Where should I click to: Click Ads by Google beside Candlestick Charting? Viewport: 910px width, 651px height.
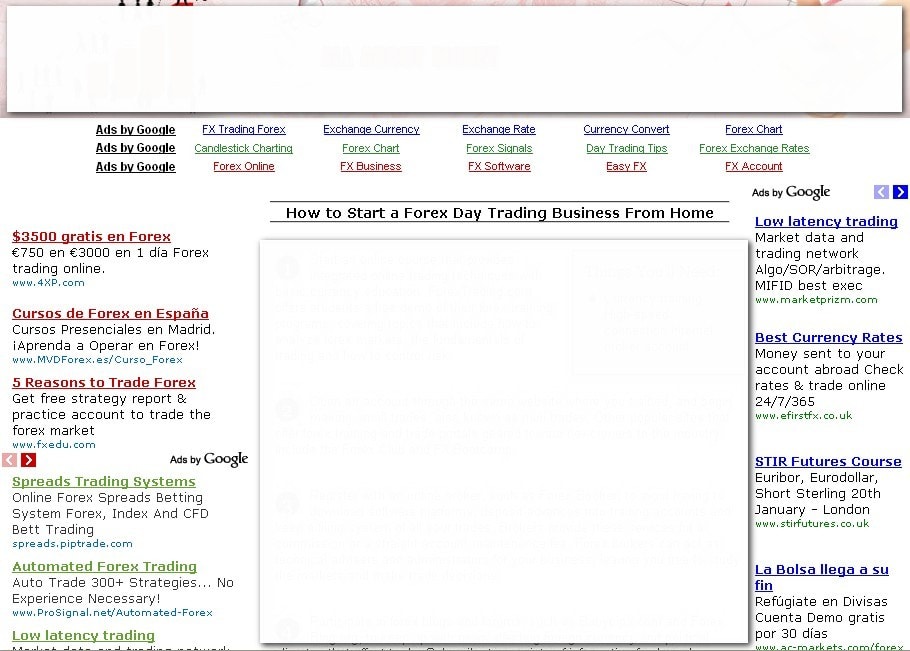[135, 148]
